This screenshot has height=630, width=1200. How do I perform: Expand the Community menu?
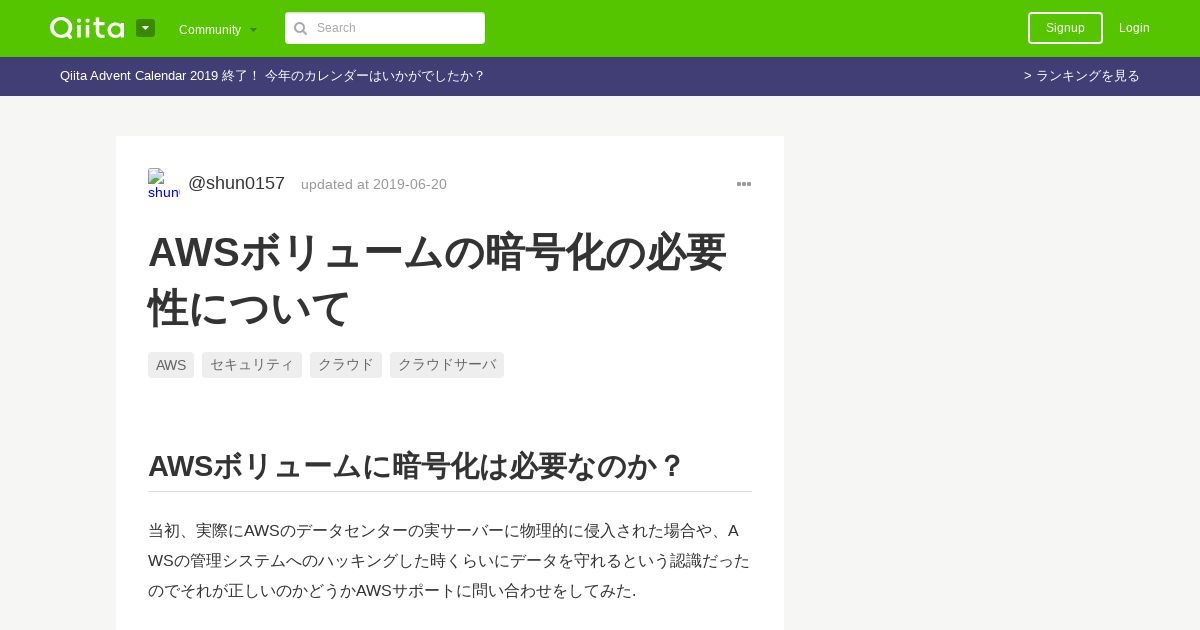[218, 29]
